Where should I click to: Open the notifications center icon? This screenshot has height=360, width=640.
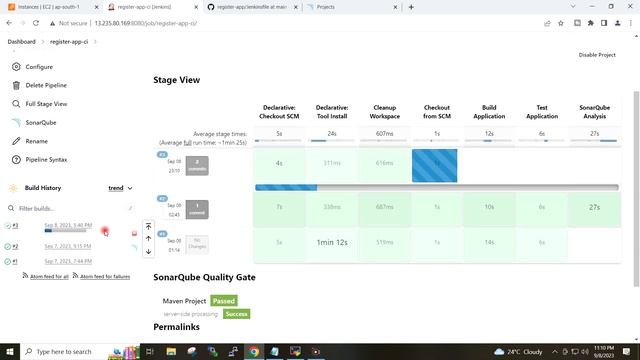pyautogui.click(x=627, y=351)
